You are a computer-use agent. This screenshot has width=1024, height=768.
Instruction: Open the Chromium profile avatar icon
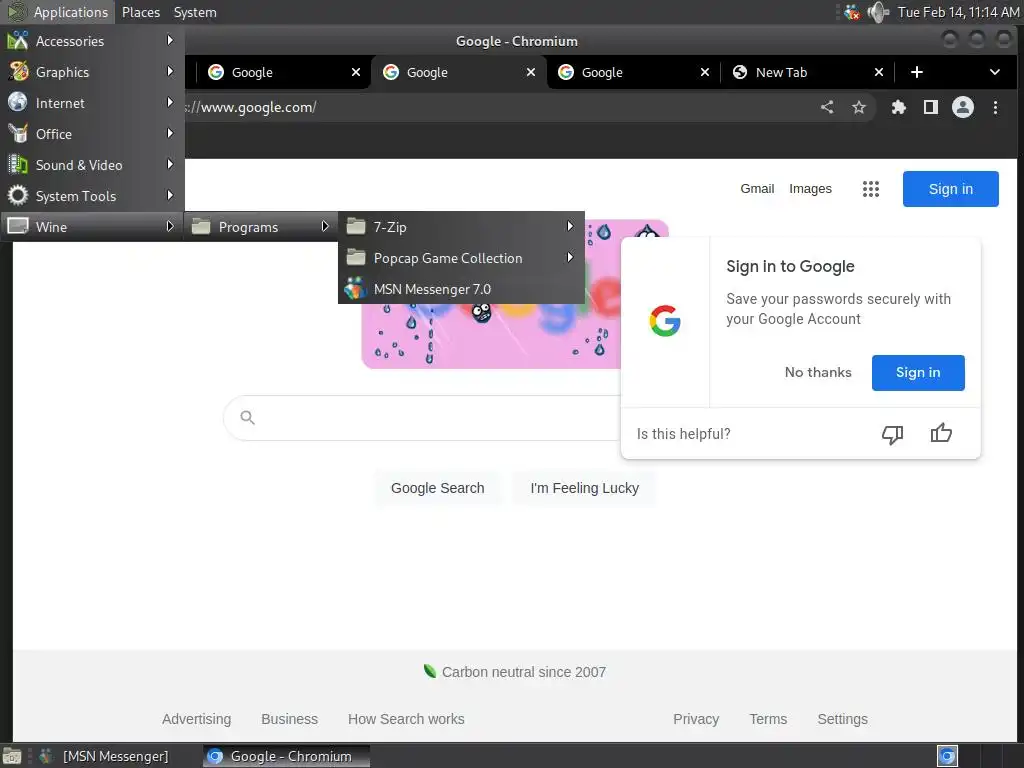pos(963,107)
